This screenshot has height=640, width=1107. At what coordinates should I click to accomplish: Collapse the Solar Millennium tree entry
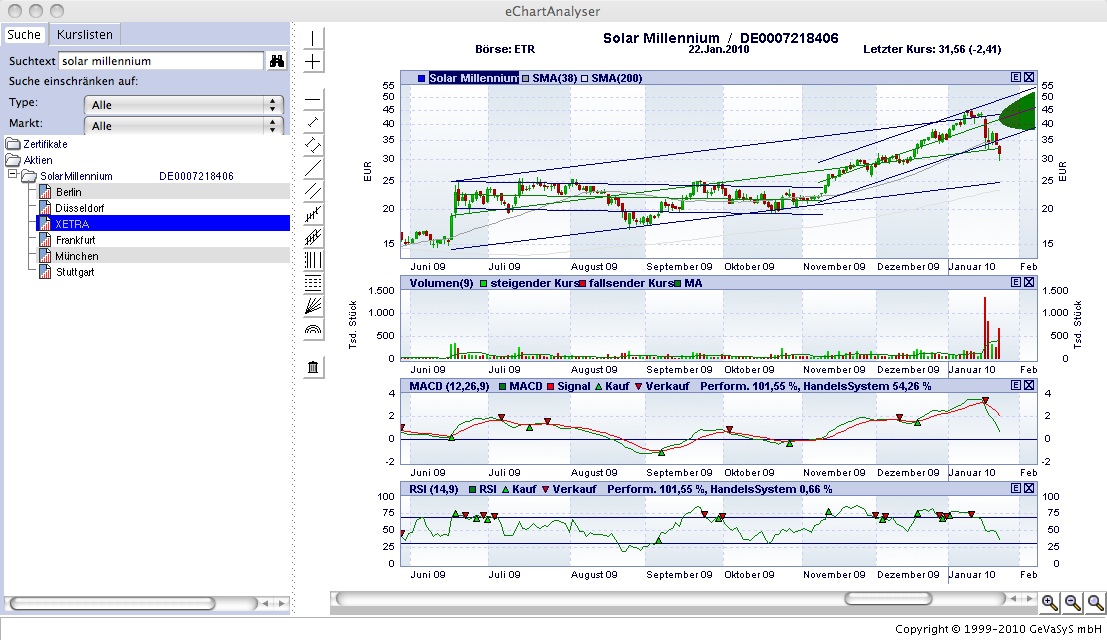coord(10,175)
